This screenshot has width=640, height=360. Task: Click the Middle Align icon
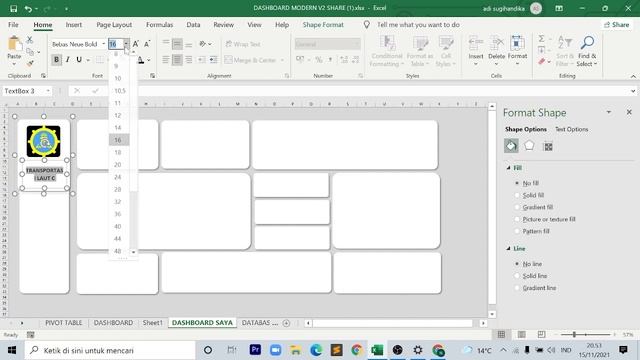tap(177, 44)
